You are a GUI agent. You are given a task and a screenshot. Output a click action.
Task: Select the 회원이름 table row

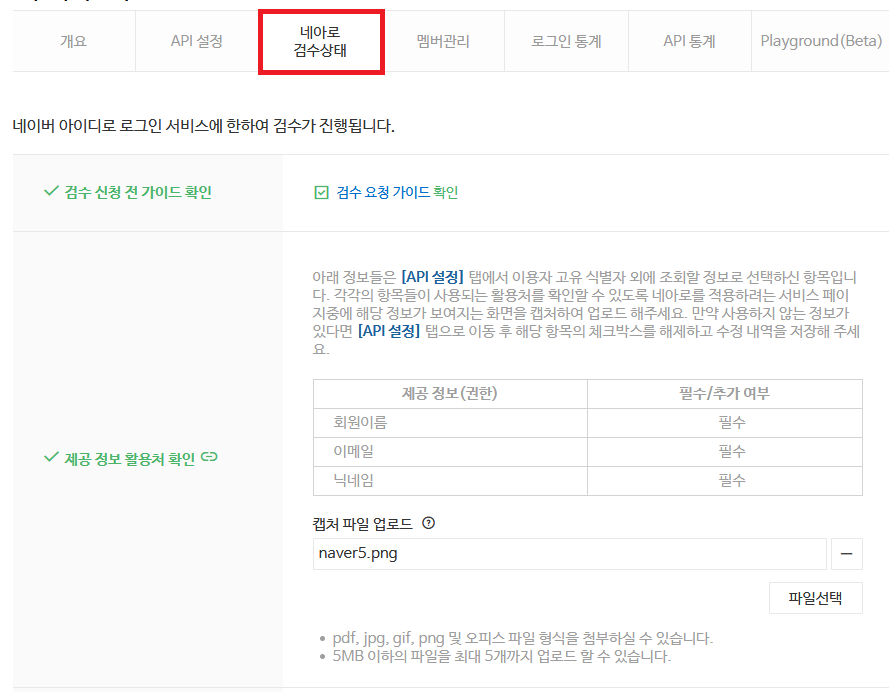pyautogui.click(x=587, y=423)
